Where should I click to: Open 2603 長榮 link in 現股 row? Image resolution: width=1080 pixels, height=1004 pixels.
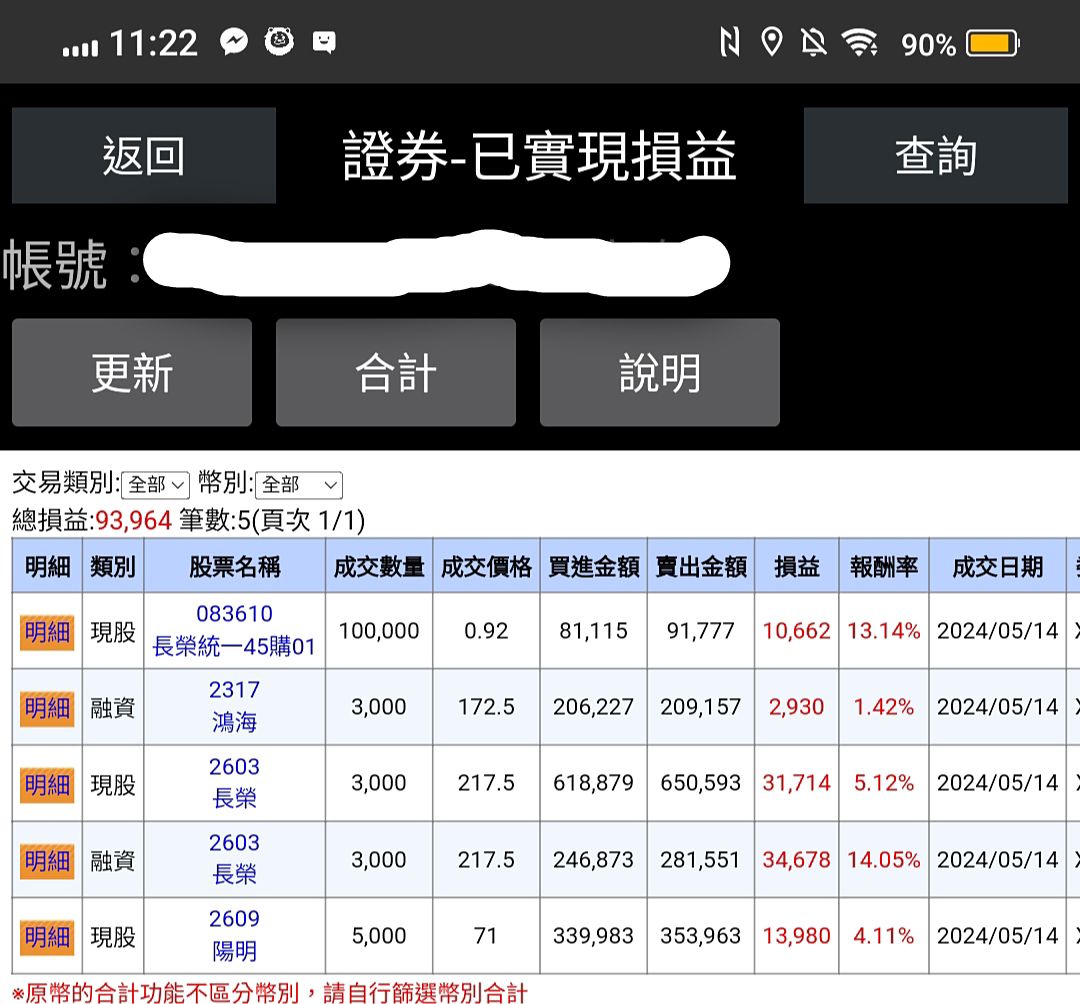click(x=234, y=783)
